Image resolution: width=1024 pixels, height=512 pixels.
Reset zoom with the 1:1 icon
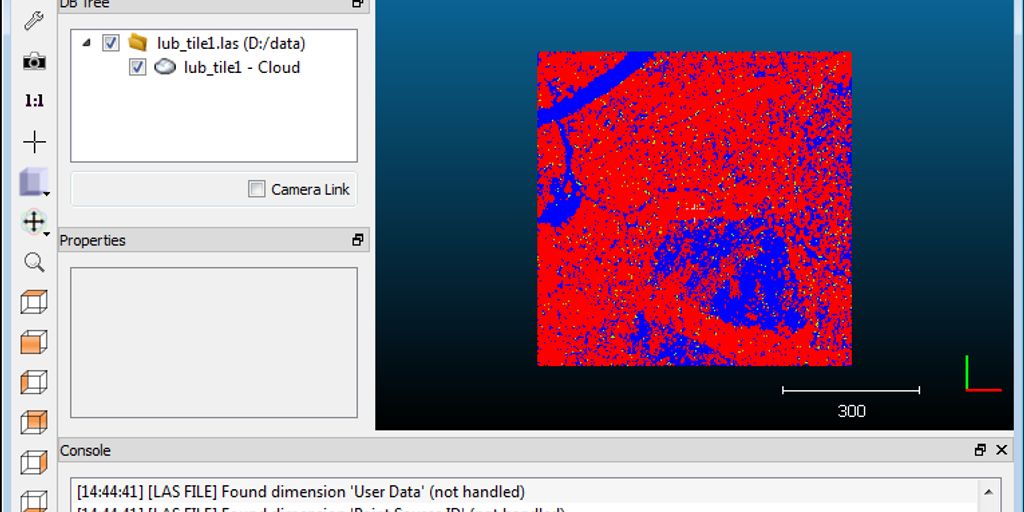coord(34,101)
